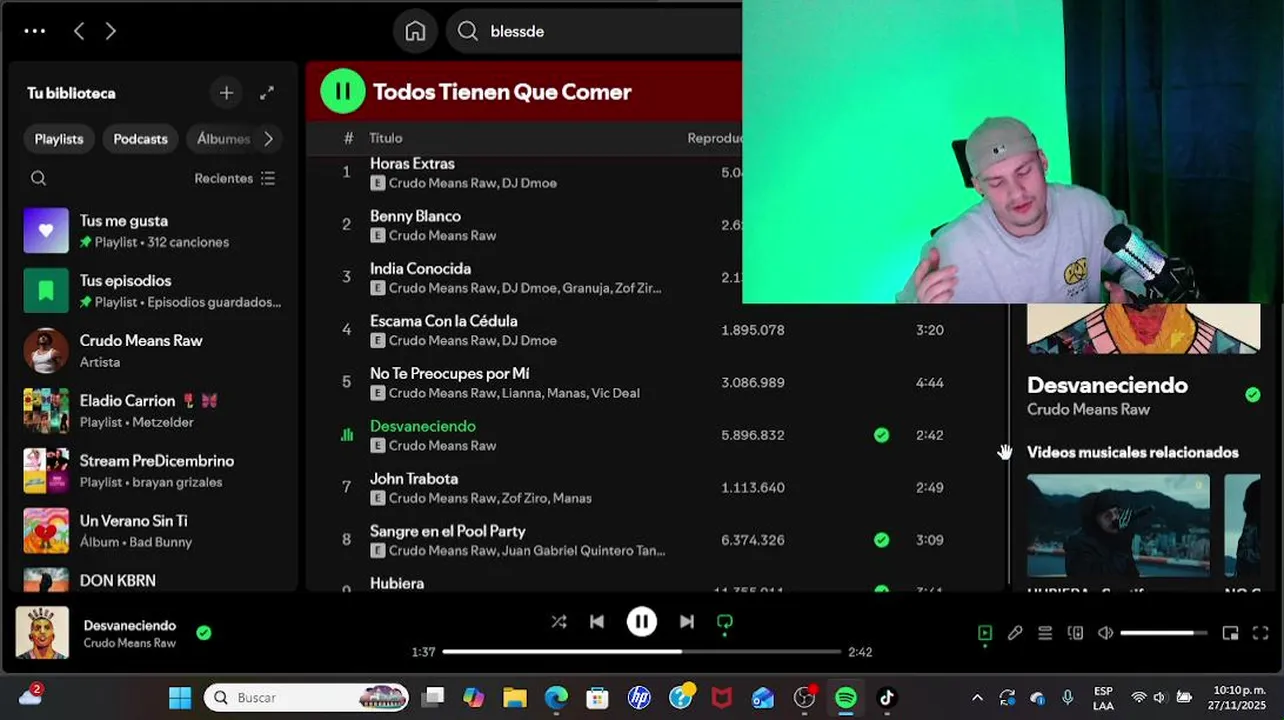This screenshot has width=1284, height=720.
Task: Click the Título column header
Action: pos(386,138)
